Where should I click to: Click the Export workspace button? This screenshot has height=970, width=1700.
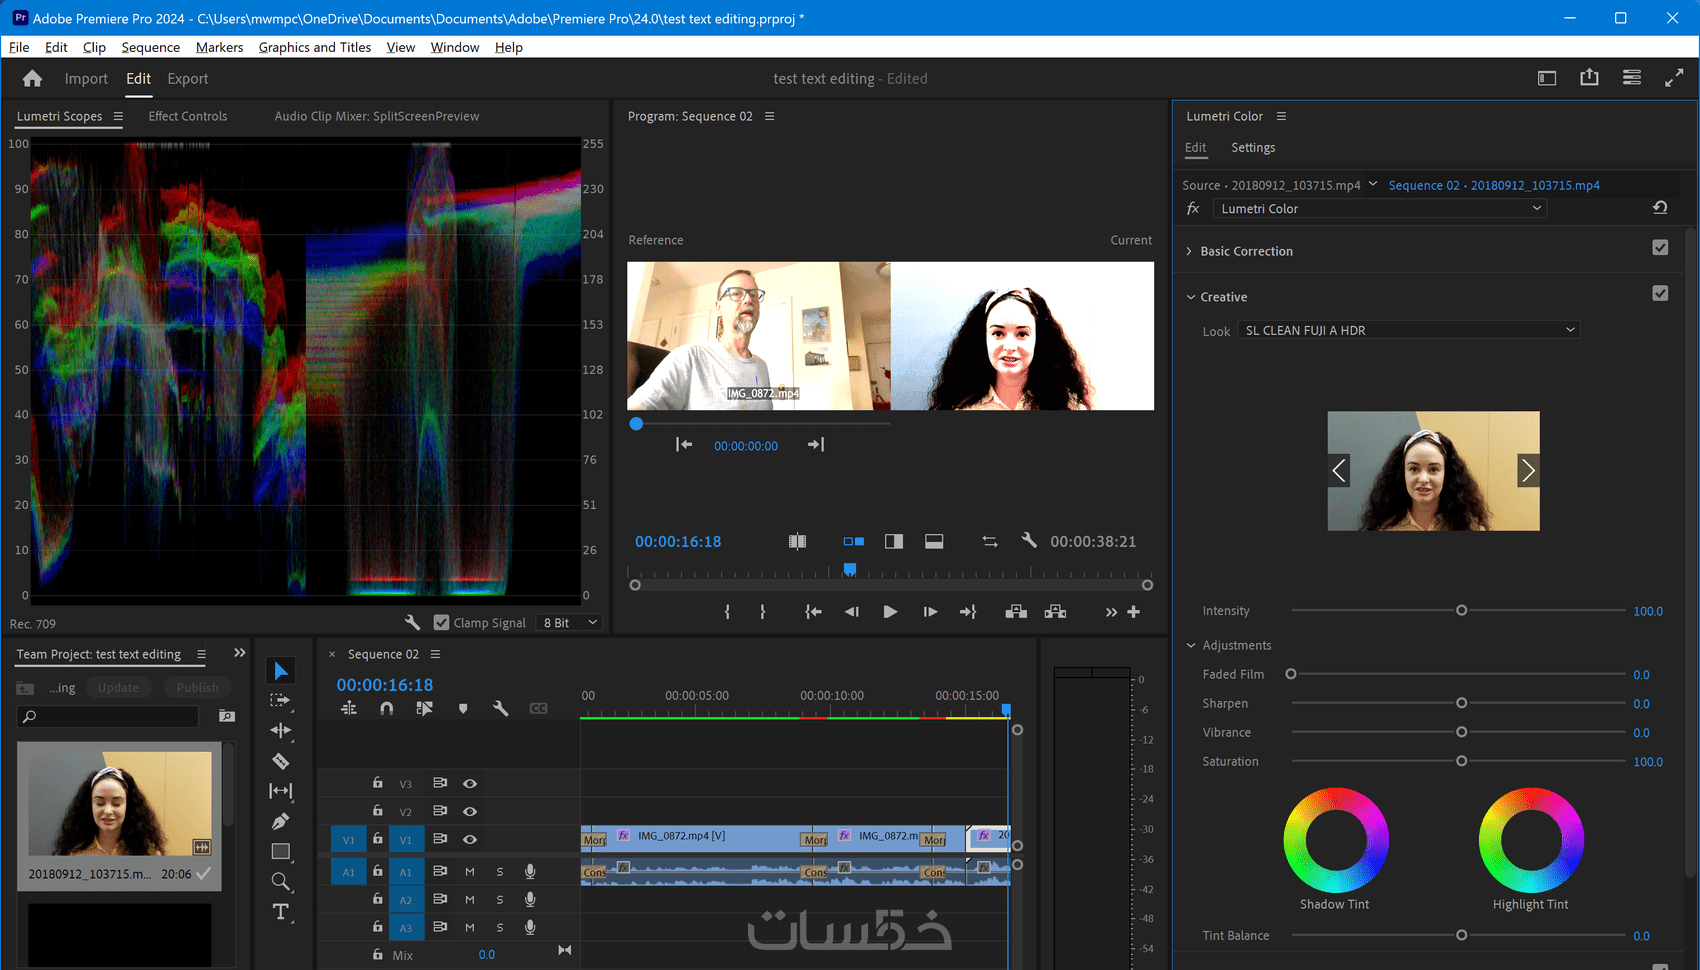click(188, 79)
